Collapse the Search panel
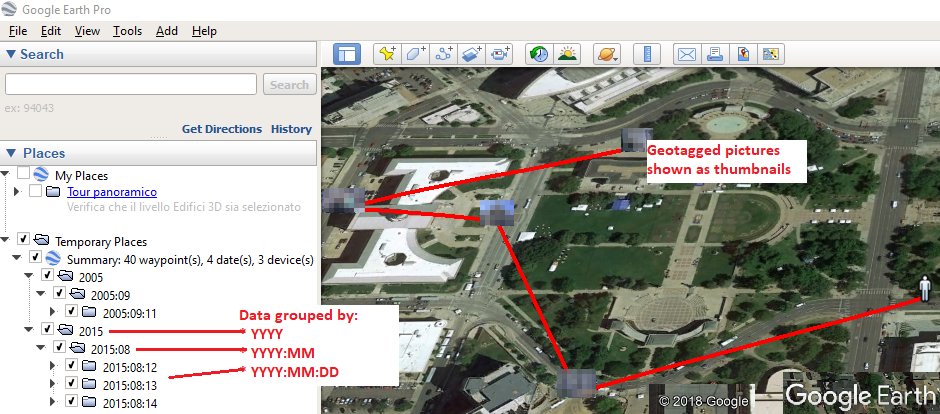Screen dimensions: 940x414 click(10, 54)
